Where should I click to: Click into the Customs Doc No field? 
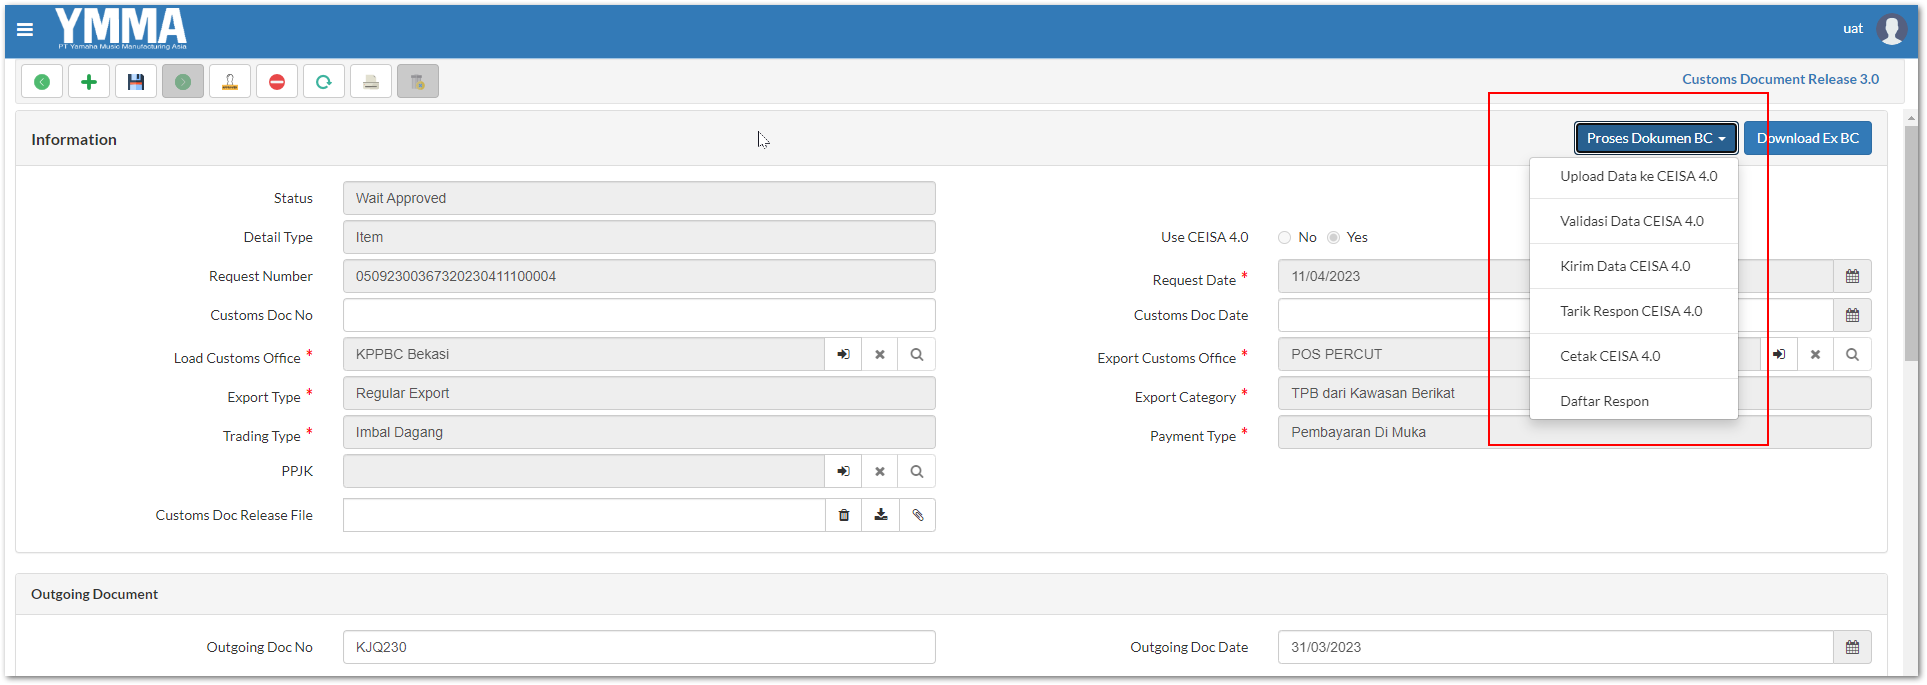pos(639,315)
